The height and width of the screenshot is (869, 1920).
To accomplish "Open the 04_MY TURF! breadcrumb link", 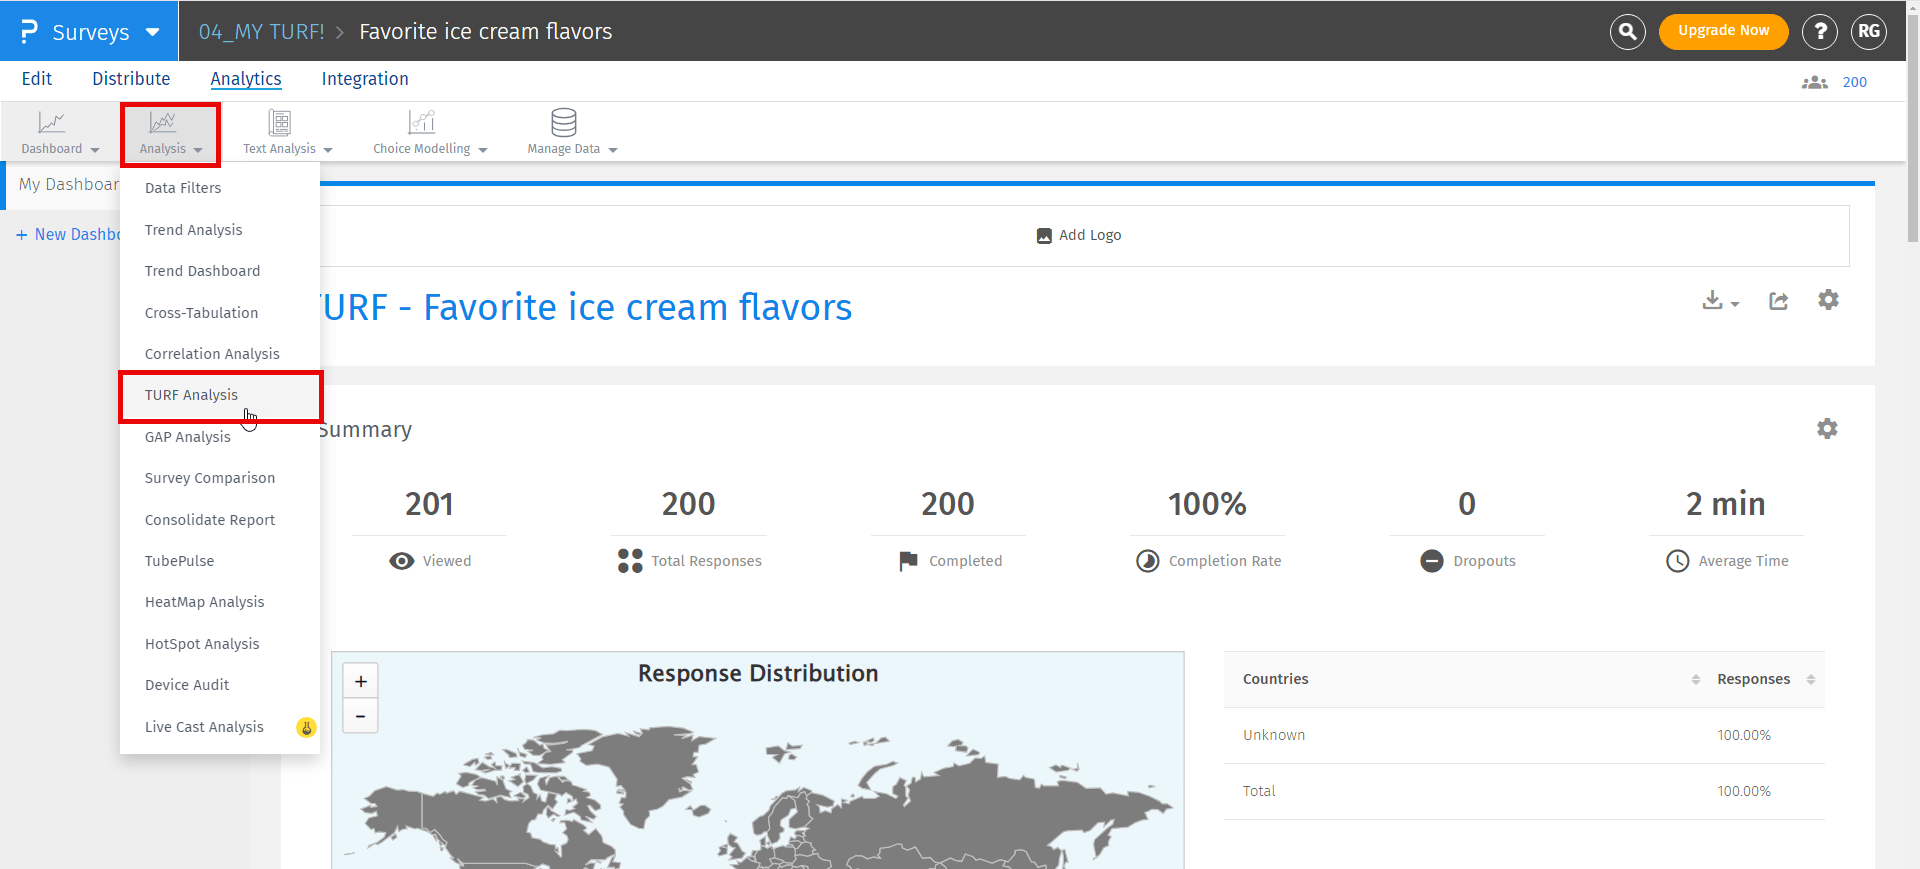I will (x=261, y=32).
